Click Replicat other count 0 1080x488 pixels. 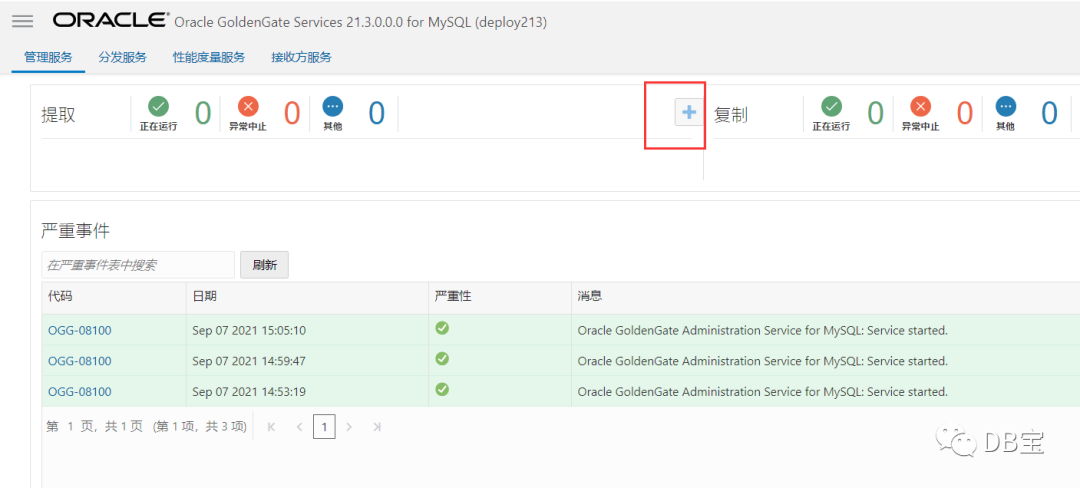click(x=1049, y=113)
